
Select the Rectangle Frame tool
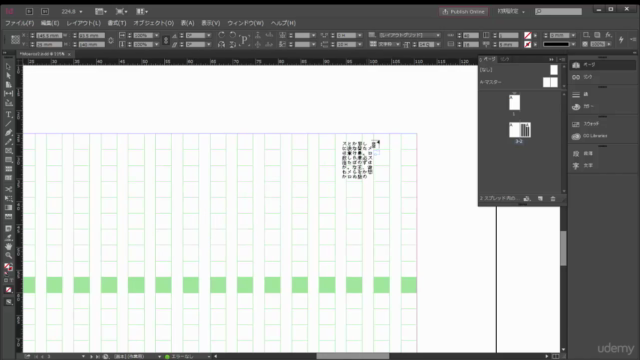(x=8, y=151)
